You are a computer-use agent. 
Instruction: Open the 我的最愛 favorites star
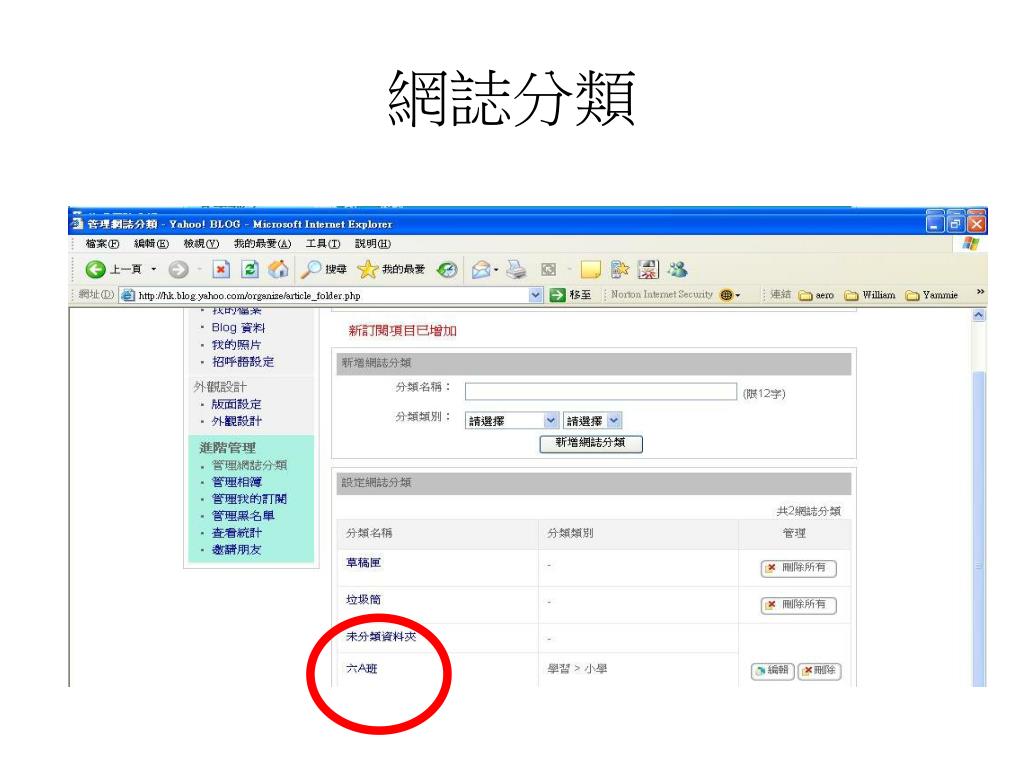coord(391,269)
